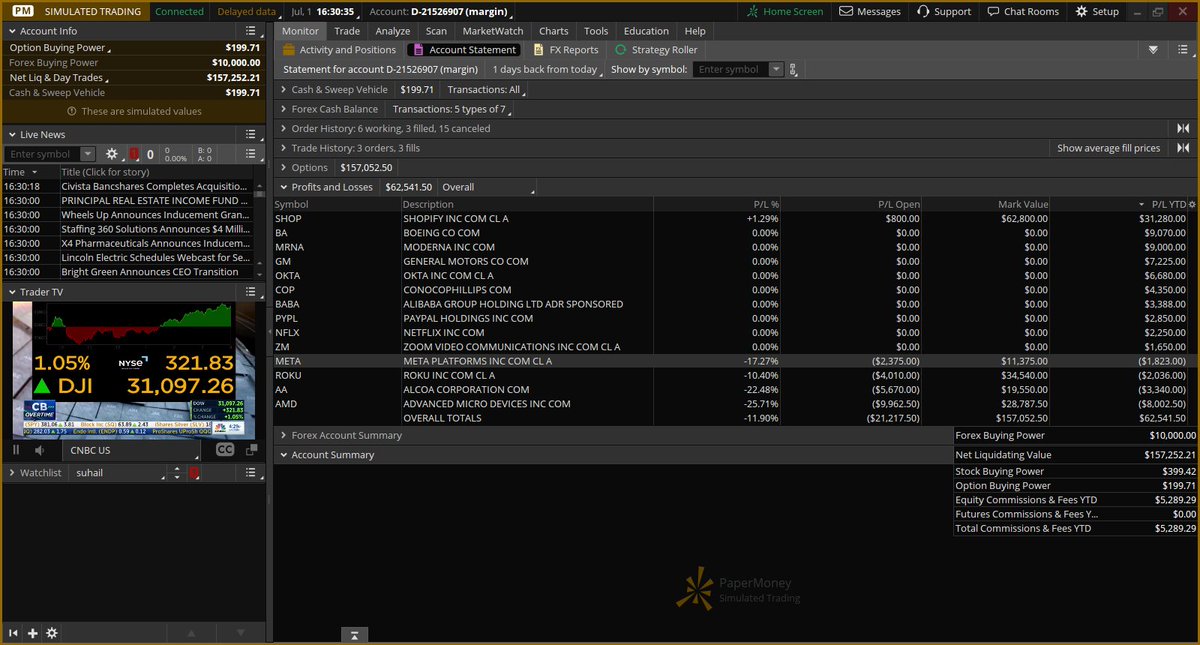Open the Live News panel menu icon
This screenshot has width=1200, height=645.
click(253, 134)
